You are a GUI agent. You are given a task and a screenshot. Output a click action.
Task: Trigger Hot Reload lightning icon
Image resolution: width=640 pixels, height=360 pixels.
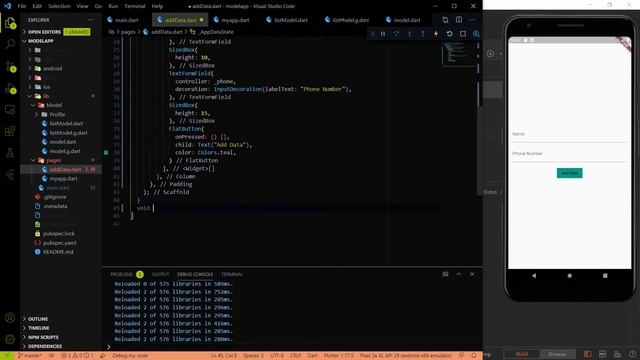(x=436, y=34)
